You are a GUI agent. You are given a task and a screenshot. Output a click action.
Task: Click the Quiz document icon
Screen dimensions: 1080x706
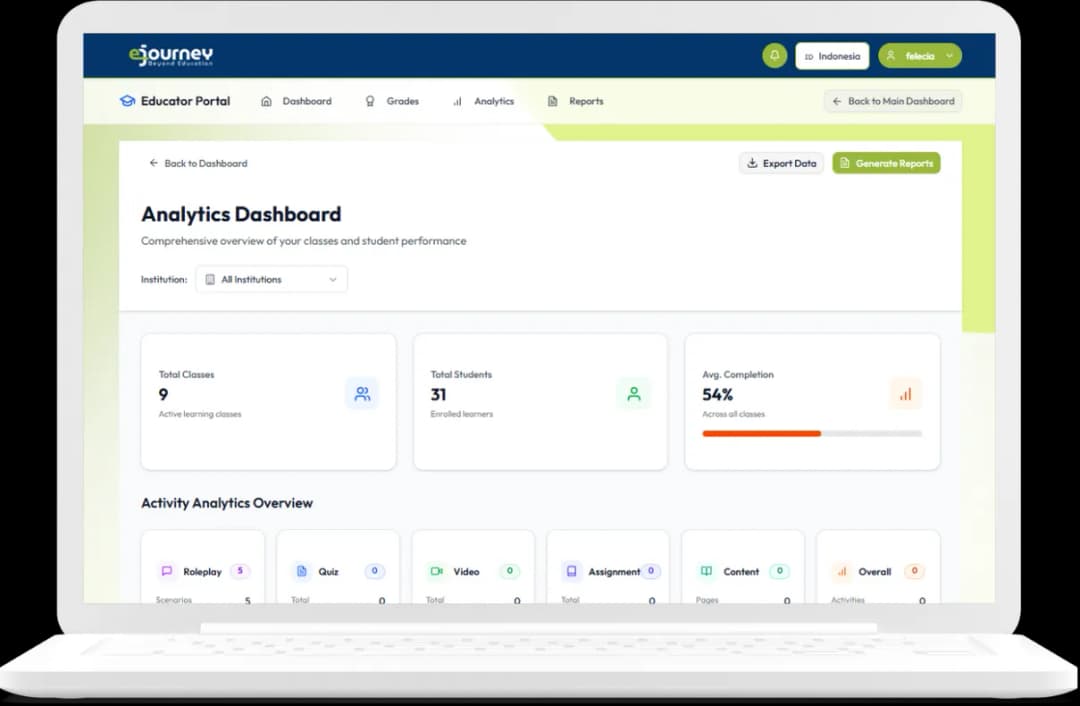(x=302, y=572)
